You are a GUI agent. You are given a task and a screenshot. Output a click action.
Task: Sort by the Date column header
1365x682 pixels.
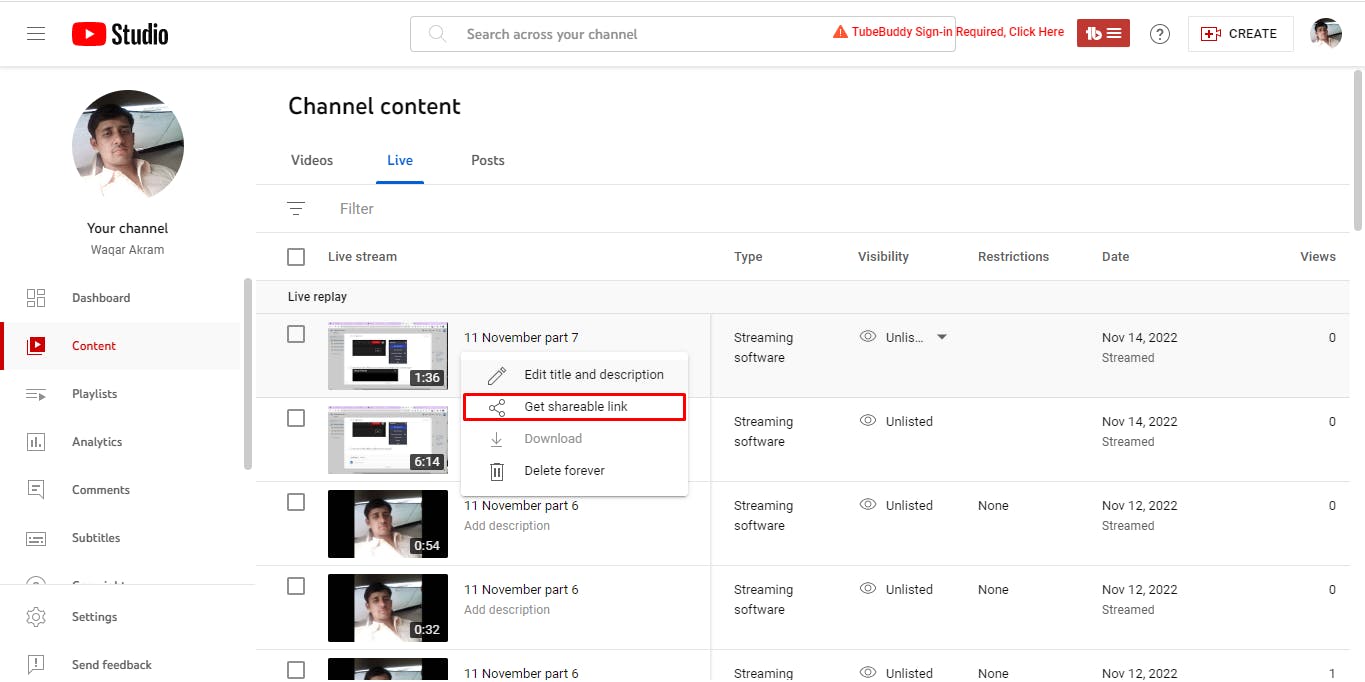click(1115, 257)
